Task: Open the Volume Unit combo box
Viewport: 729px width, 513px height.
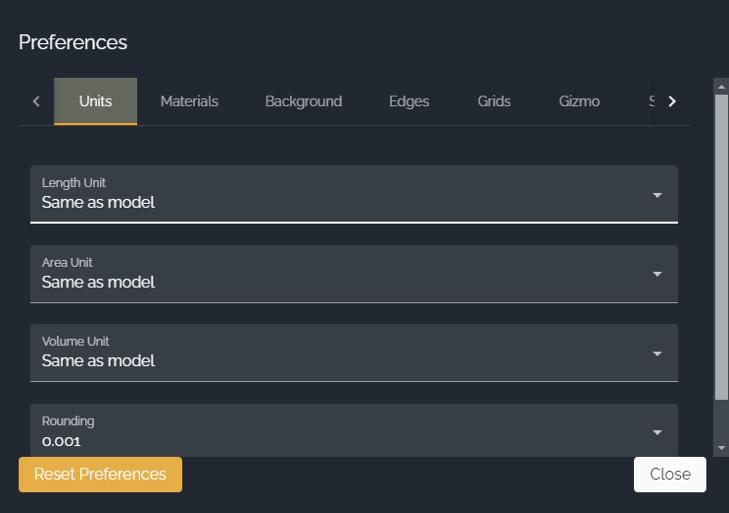Action: [x=340, y=352]
